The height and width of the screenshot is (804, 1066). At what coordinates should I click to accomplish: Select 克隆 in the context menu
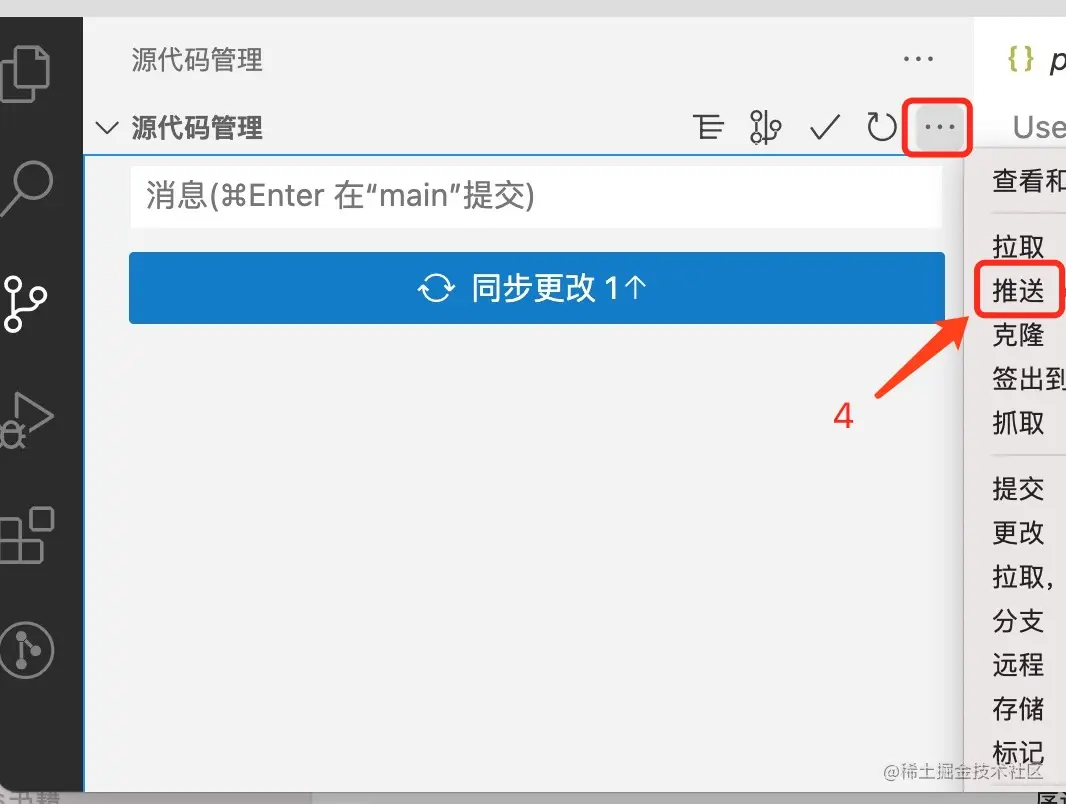[x=1018, y=334]
